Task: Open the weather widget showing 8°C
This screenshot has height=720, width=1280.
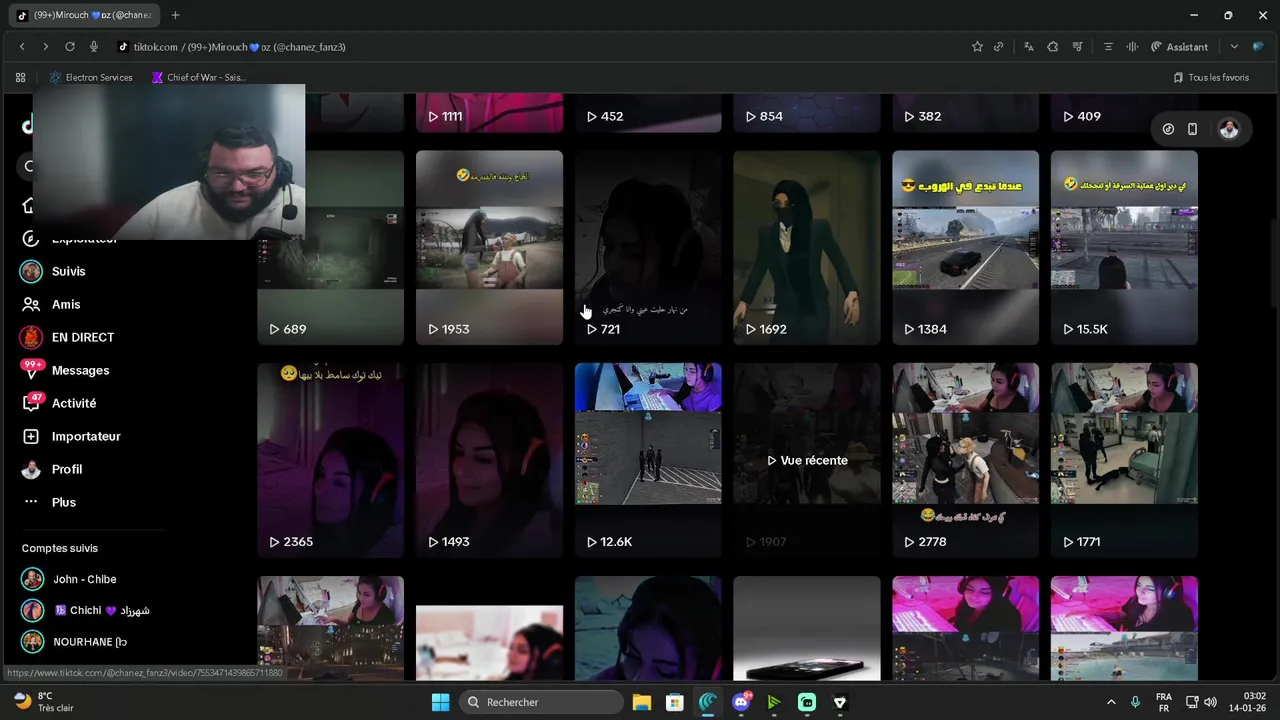Action: [44, 702]
